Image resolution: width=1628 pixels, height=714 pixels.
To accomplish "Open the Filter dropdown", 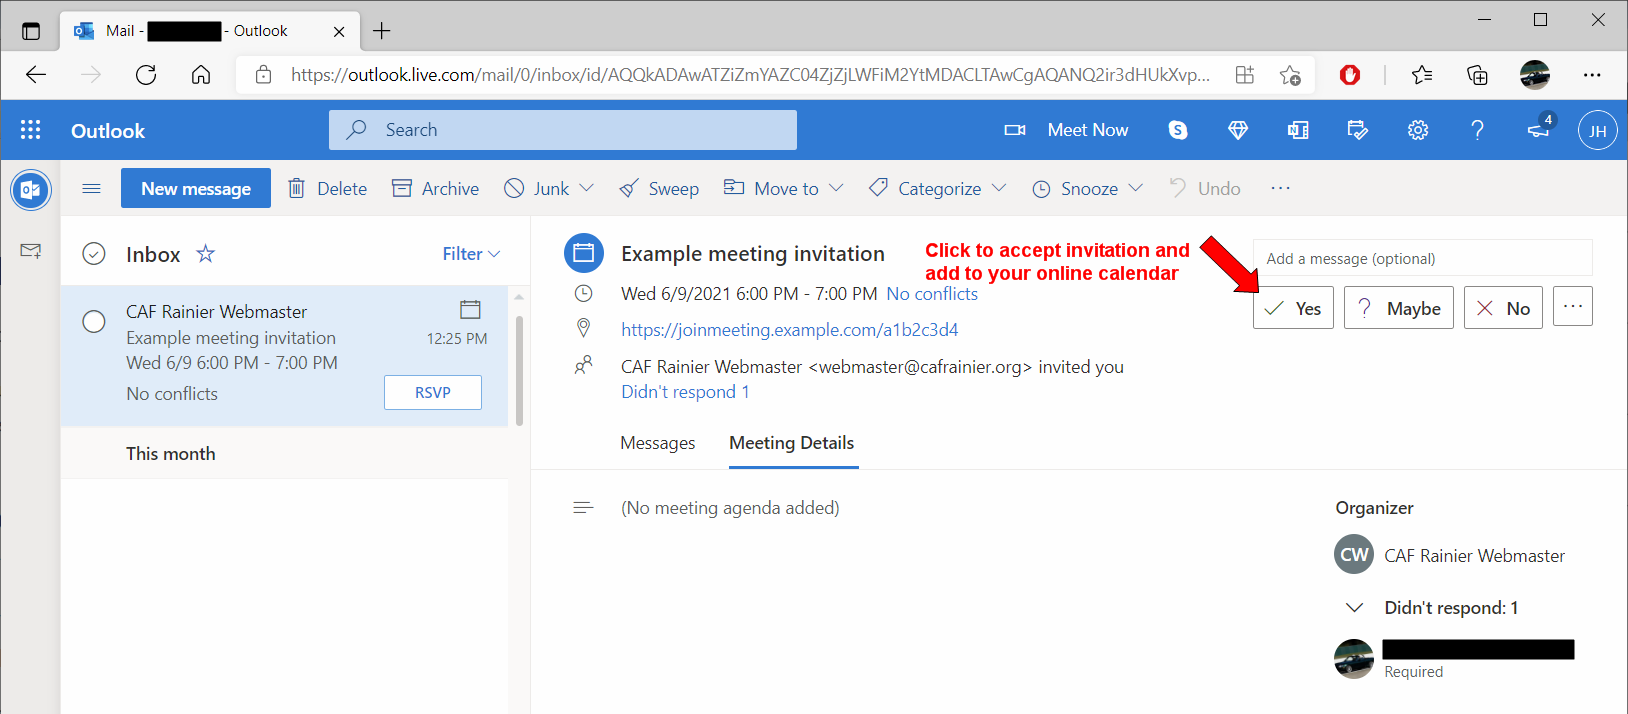I will 471,254.
